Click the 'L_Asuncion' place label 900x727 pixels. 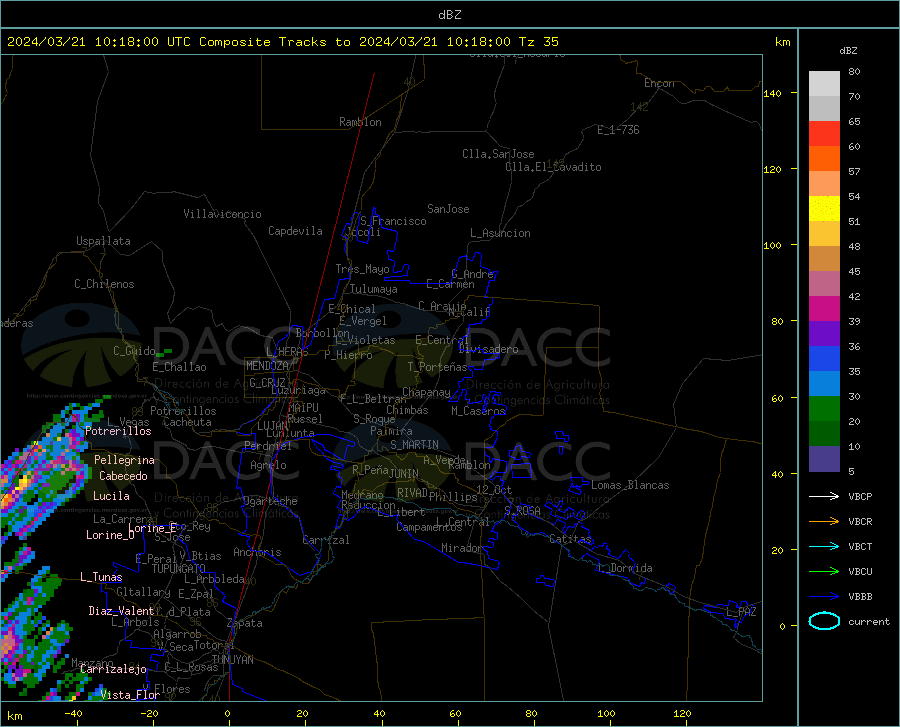(x=500, y=234)
